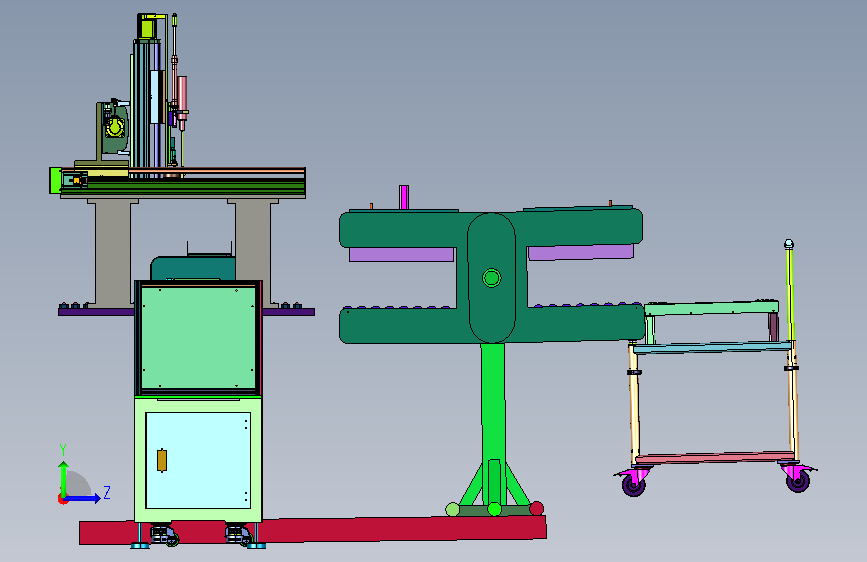Select the light blue middle shelf of the cart
Screen dimensions: 867x562
pos(712,347)
